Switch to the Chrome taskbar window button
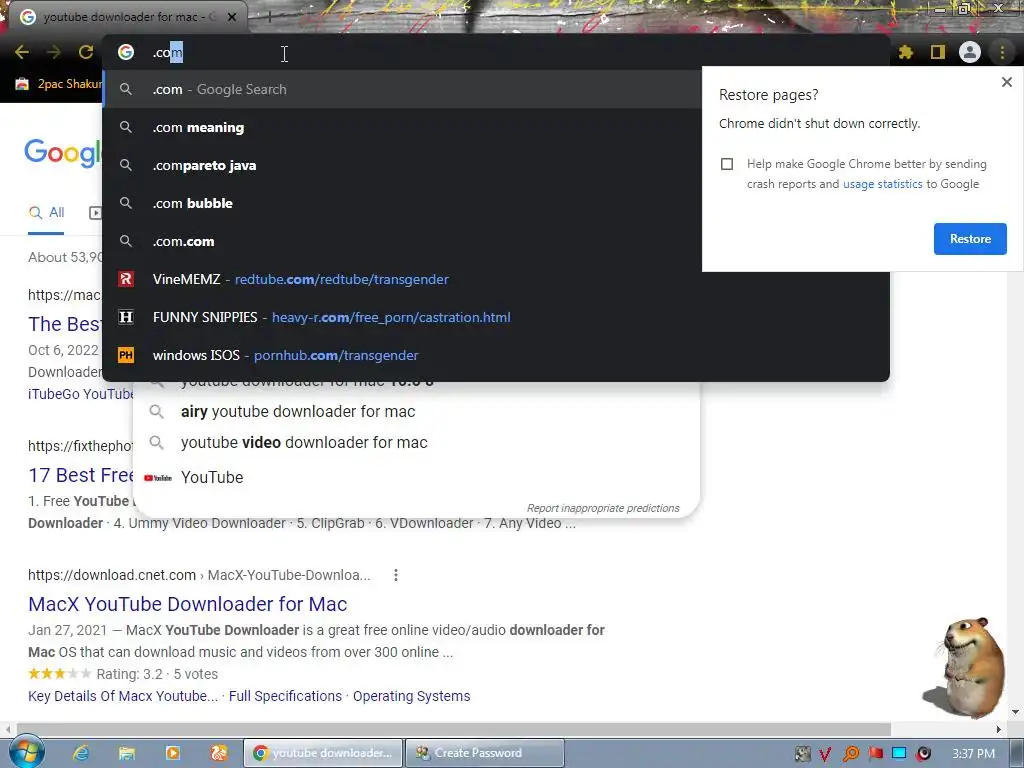Image resolution: width=1024 pixels, height=768 pixels. [323, 753]
